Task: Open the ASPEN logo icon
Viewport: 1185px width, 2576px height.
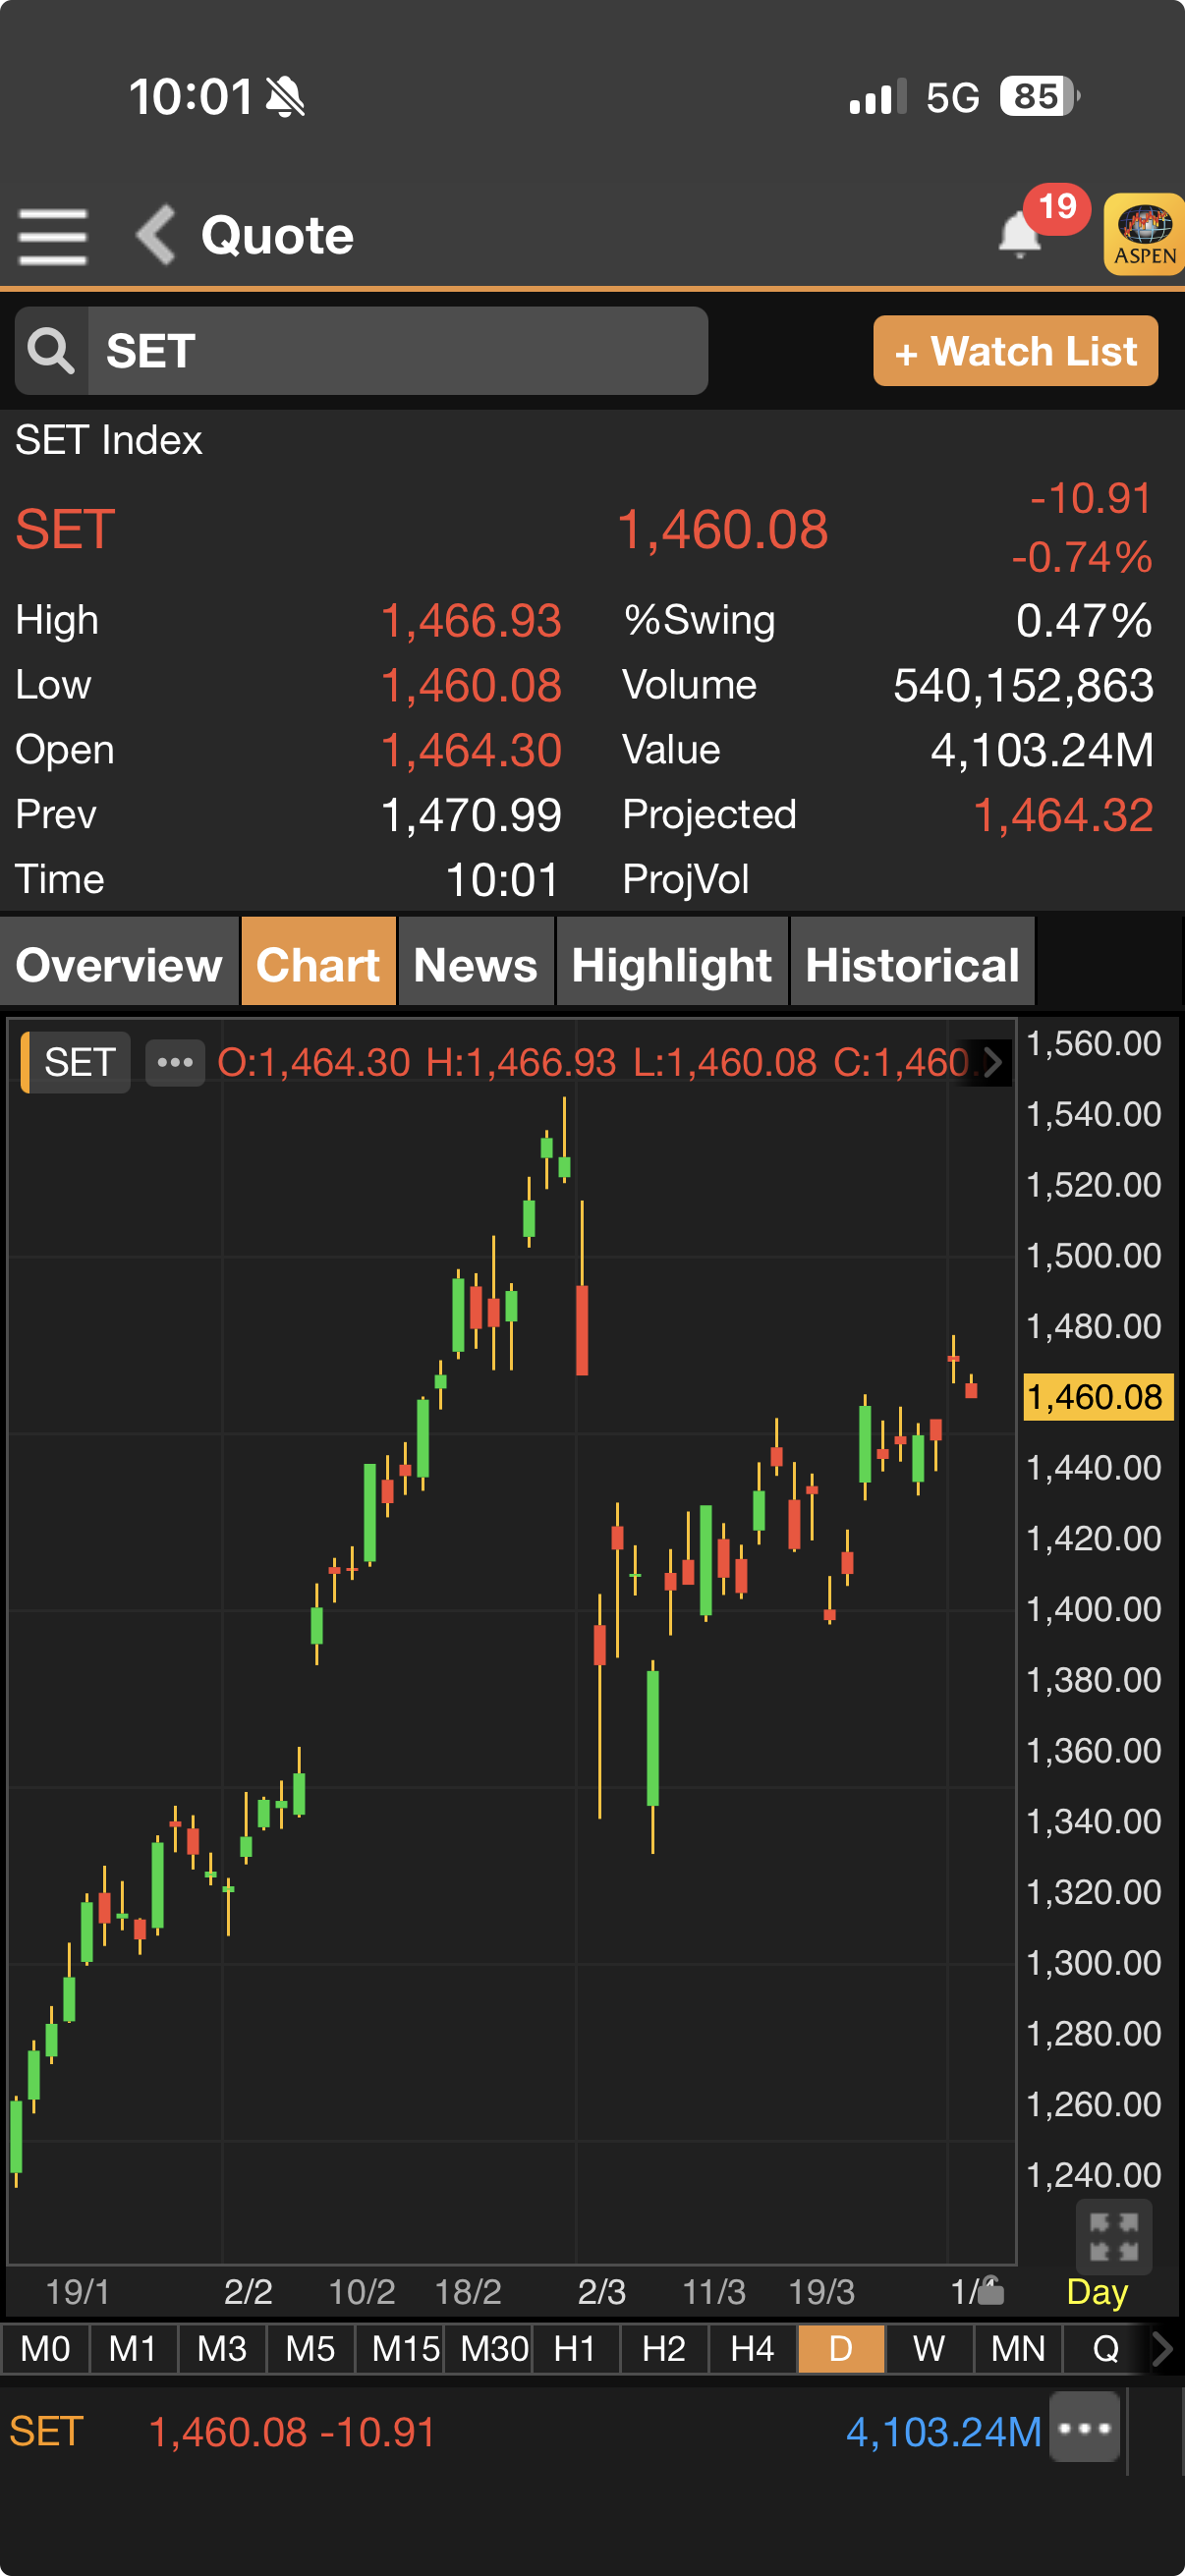Action: coord(1144,235)
